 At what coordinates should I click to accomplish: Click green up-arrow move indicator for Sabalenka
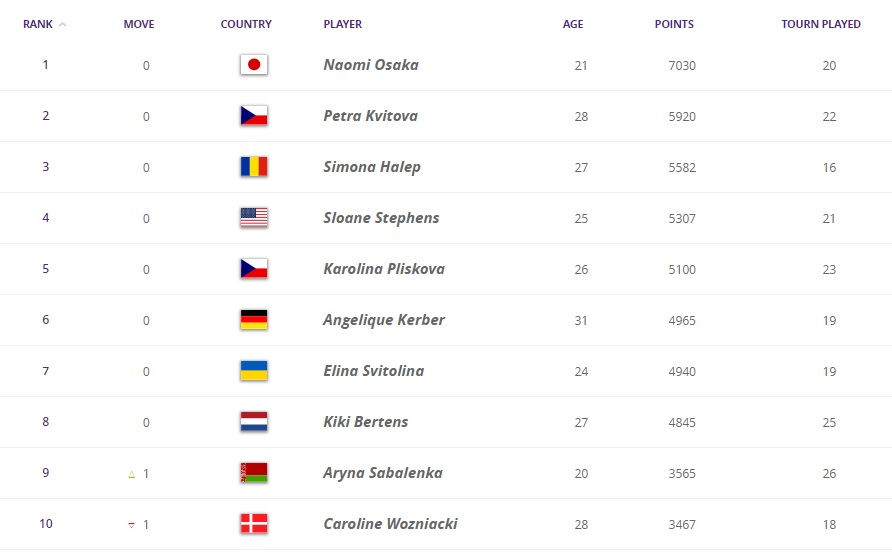point(132,474)
